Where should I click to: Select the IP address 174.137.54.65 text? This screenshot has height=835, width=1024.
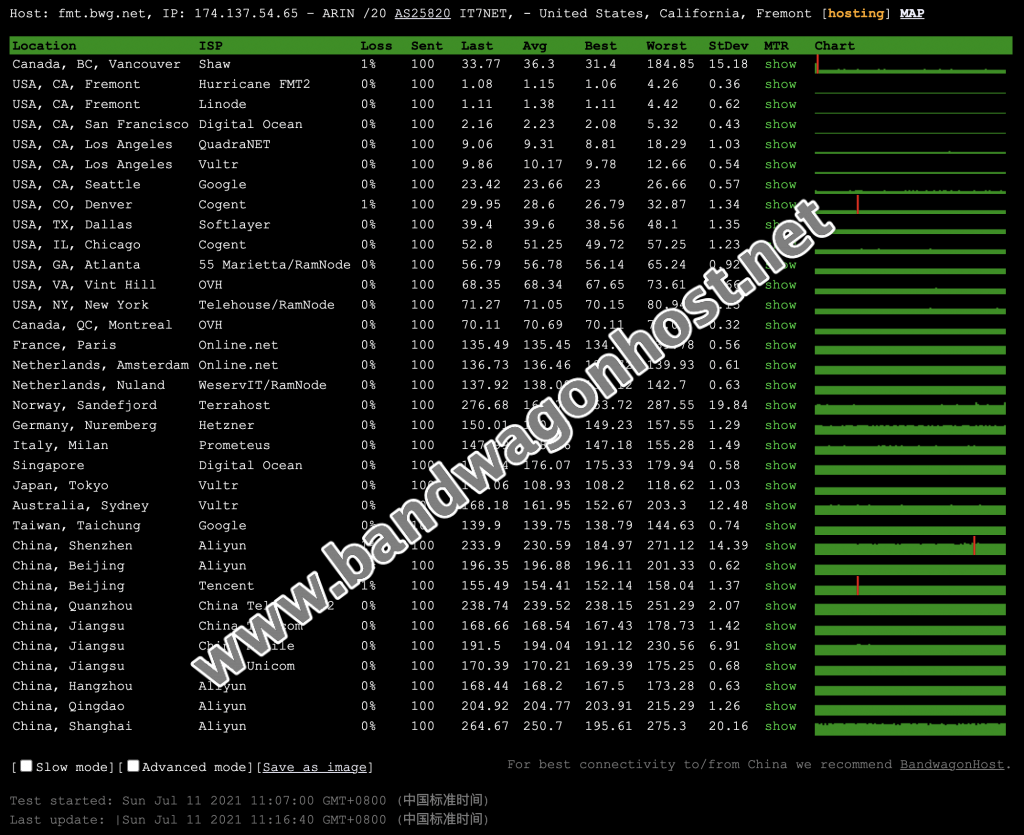(x=246, y=13)
